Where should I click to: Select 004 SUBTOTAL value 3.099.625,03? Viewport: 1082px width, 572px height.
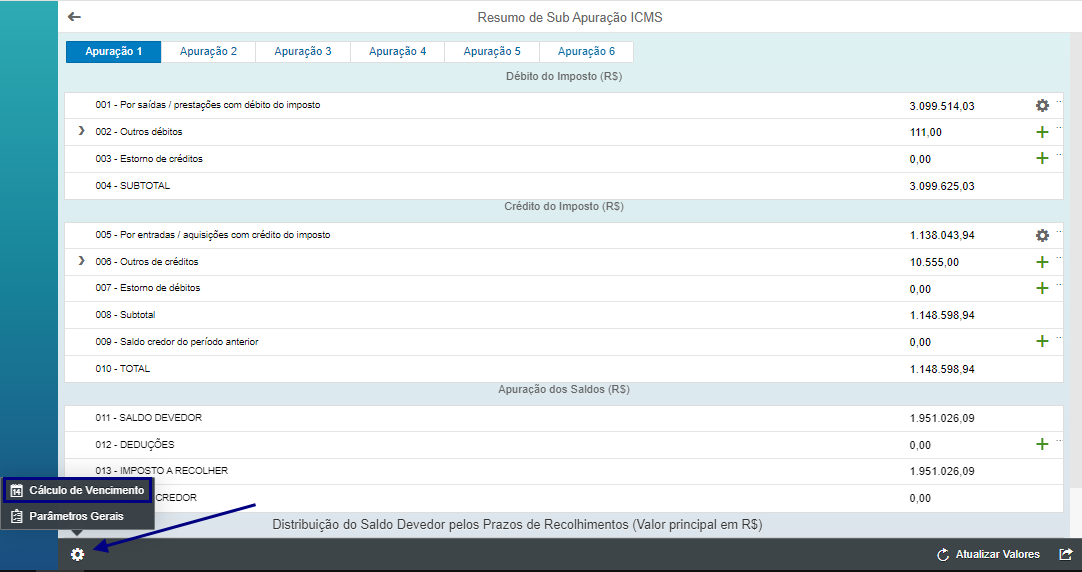942,186
